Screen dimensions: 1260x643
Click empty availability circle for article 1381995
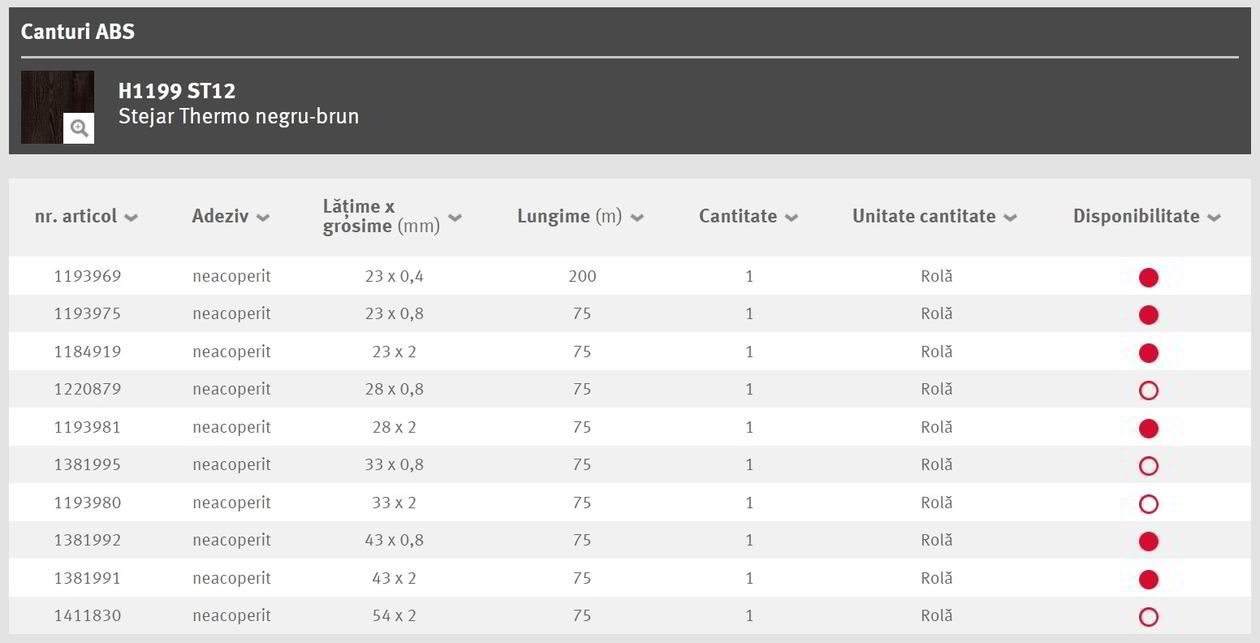coord(1148,466)
